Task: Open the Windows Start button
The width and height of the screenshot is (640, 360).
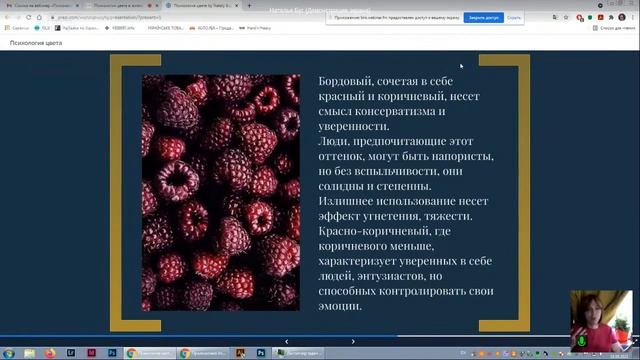Action: [x=9, y=353]
